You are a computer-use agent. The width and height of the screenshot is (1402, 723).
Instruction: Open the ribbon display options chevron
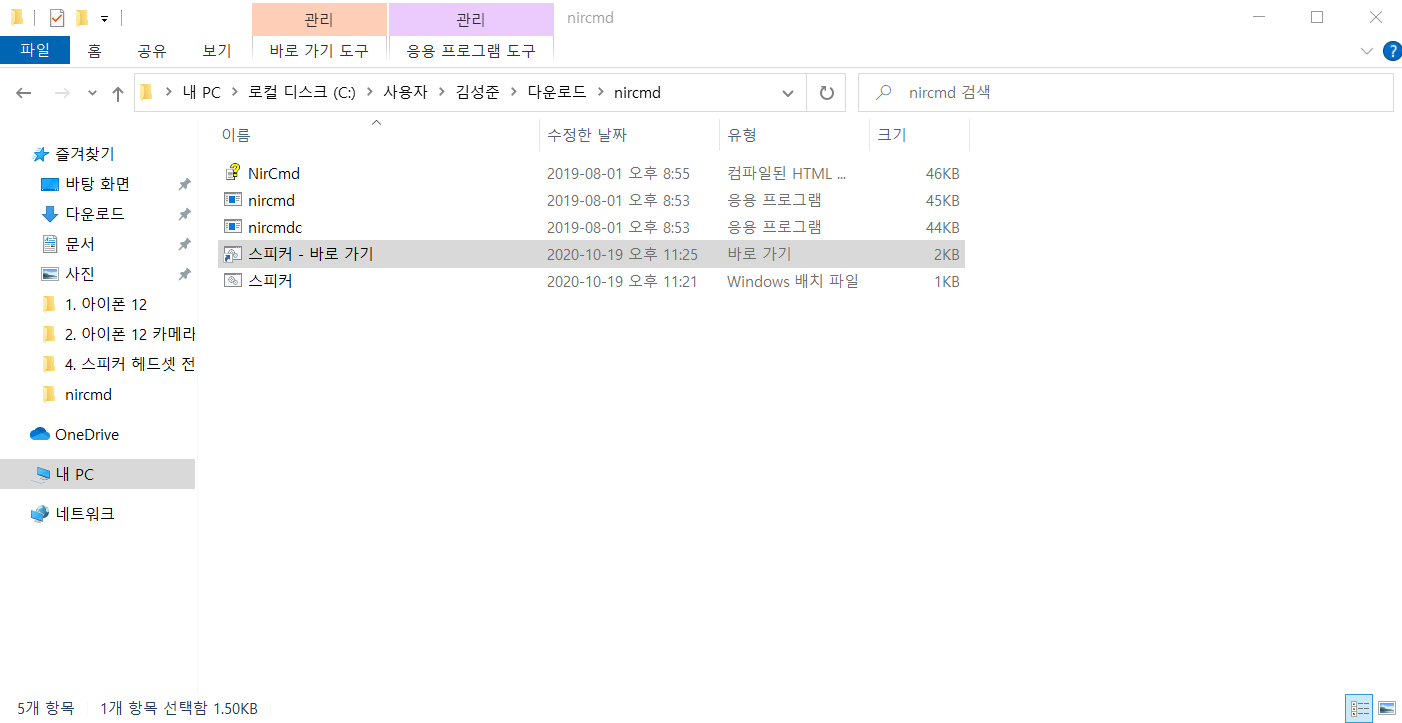click(x=1366, y=51)
